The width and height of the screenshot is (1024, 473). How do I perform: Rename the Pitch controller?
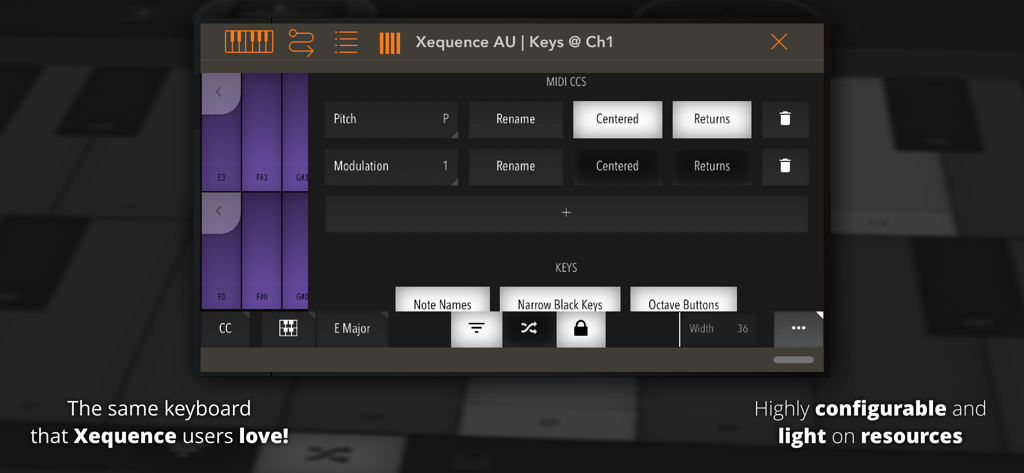click(x=515, y=119)
